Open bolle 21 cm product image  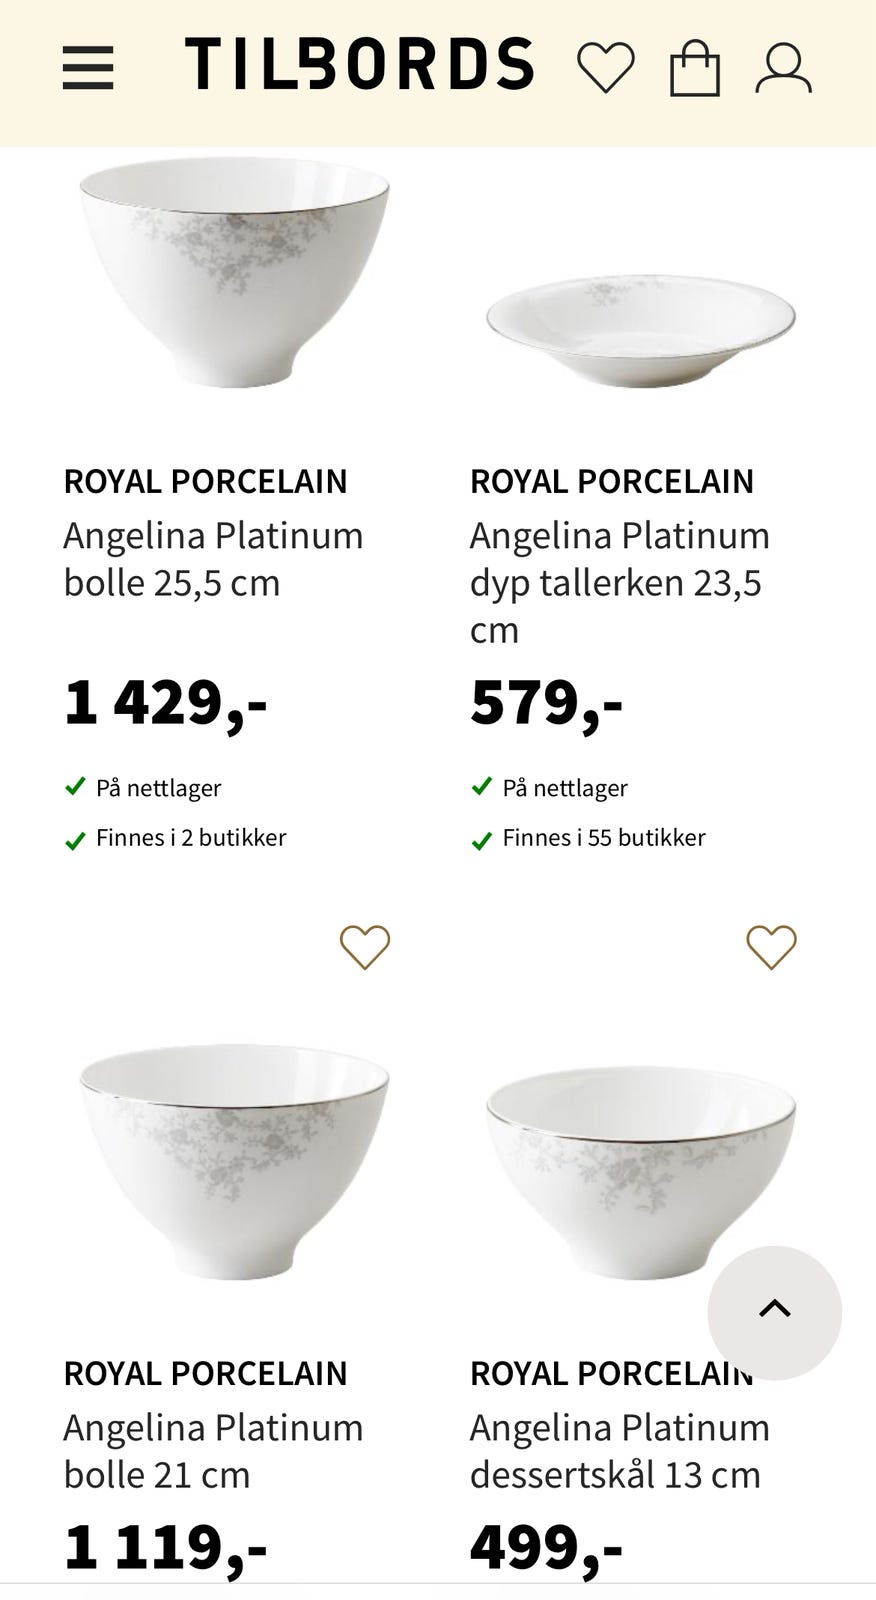pyautogui.click(x=234, y=1160)
